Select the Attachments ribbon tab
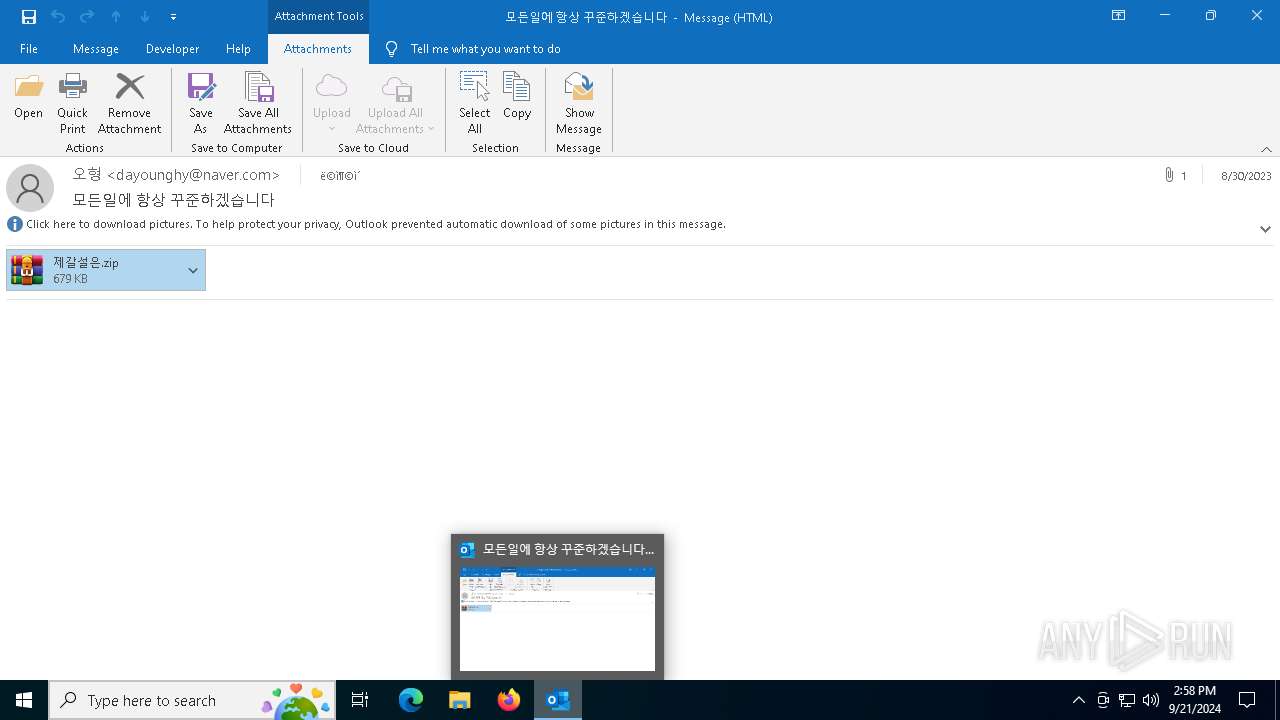 click(x=318, y=48)
